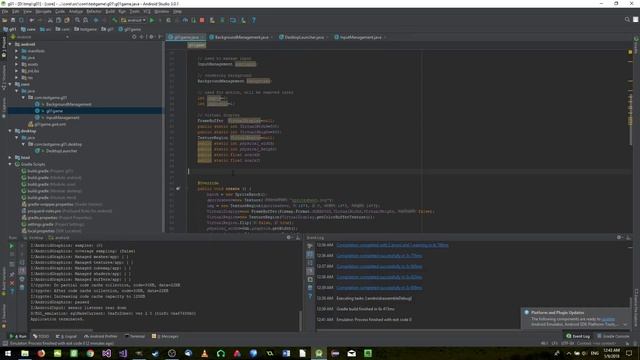
Task: Switch to DesktopLauncher.java tab
Action: point(303,37)
